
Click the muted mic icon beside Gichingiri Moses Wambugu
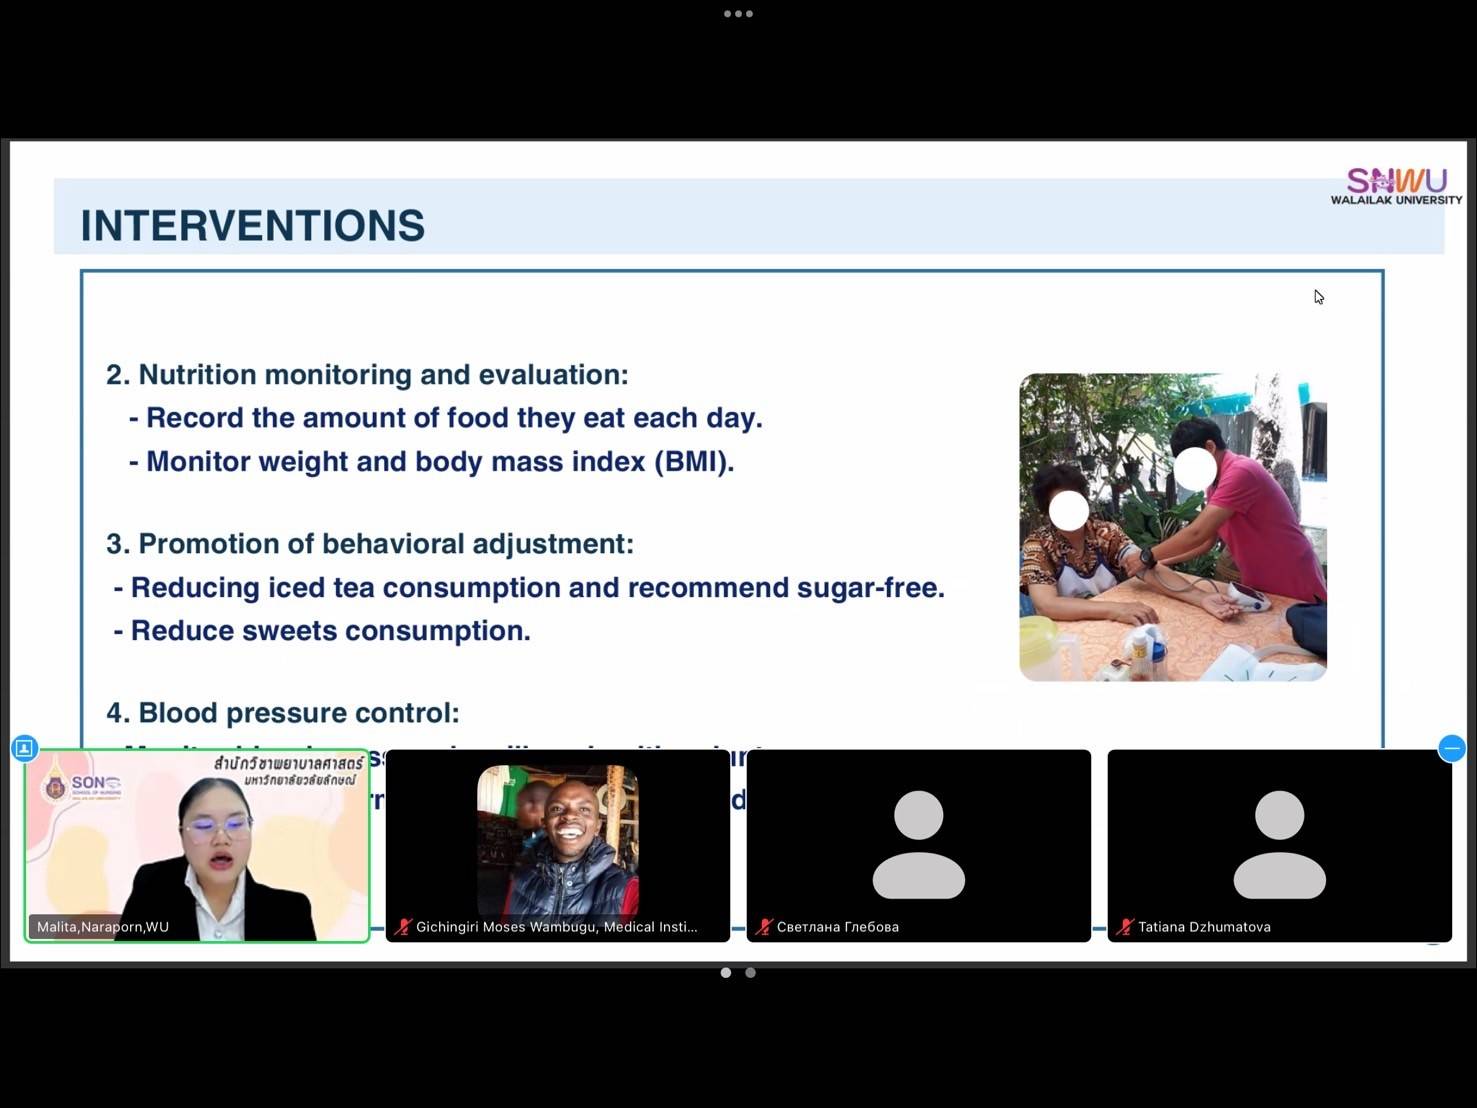pos(403,927)
